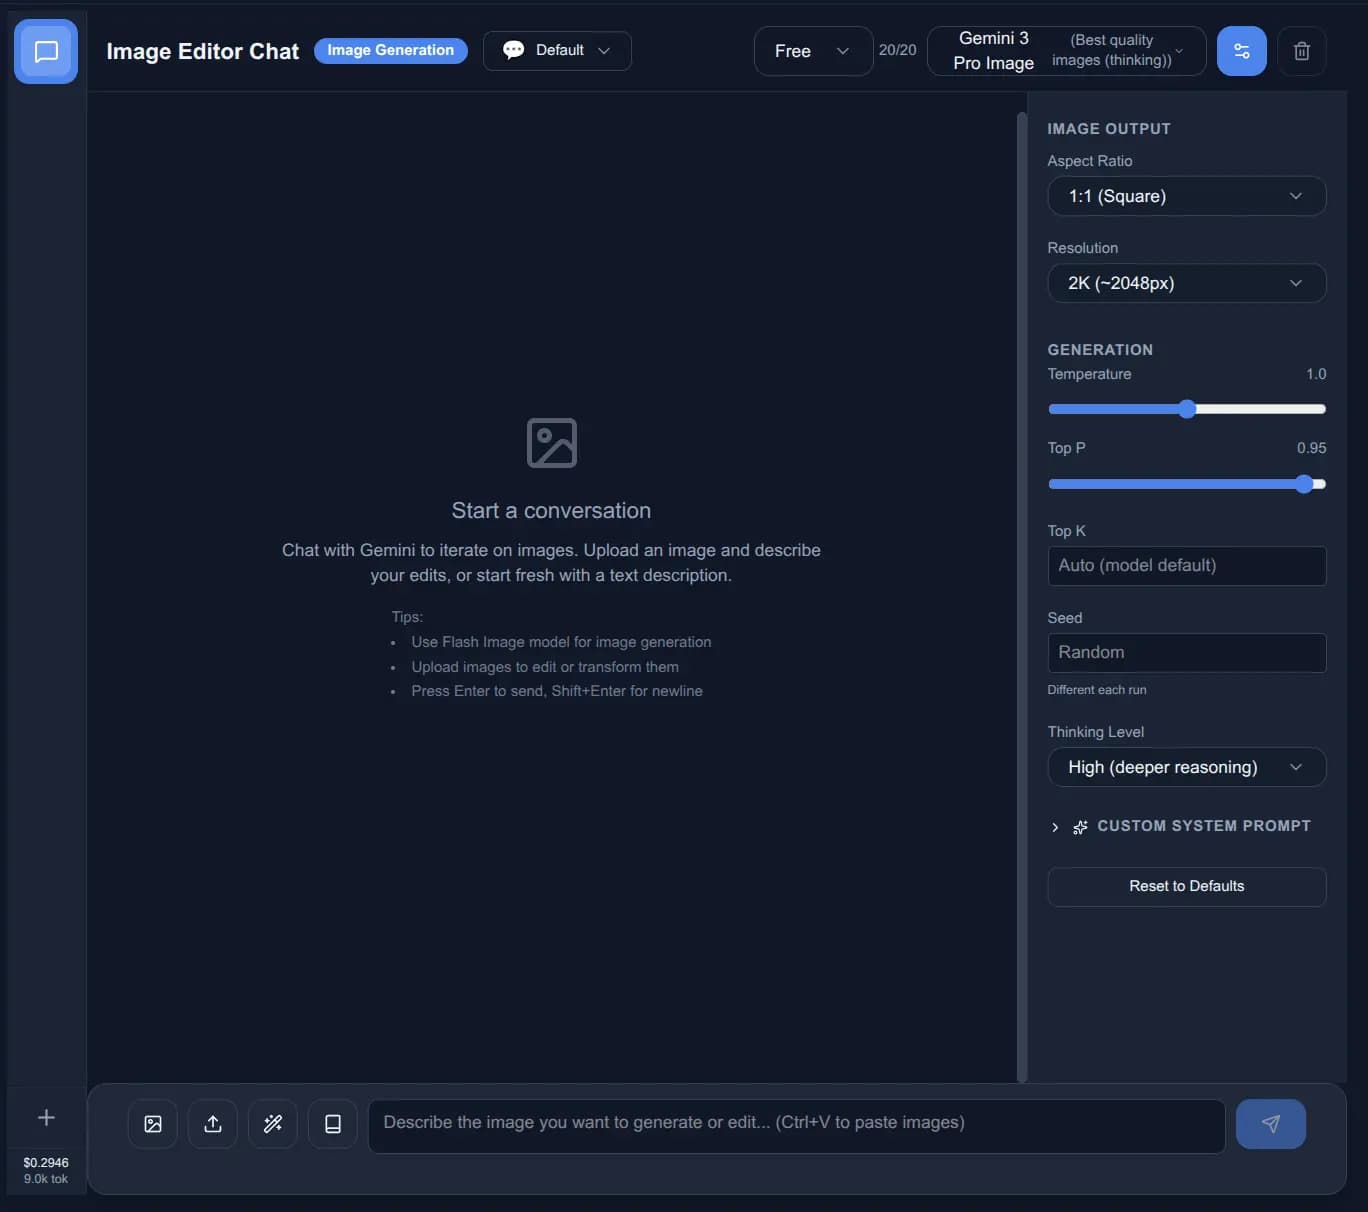Change the Thinking Level dropdown
Viewport: 1368px width, 1212px height.
click(1186, 767)
